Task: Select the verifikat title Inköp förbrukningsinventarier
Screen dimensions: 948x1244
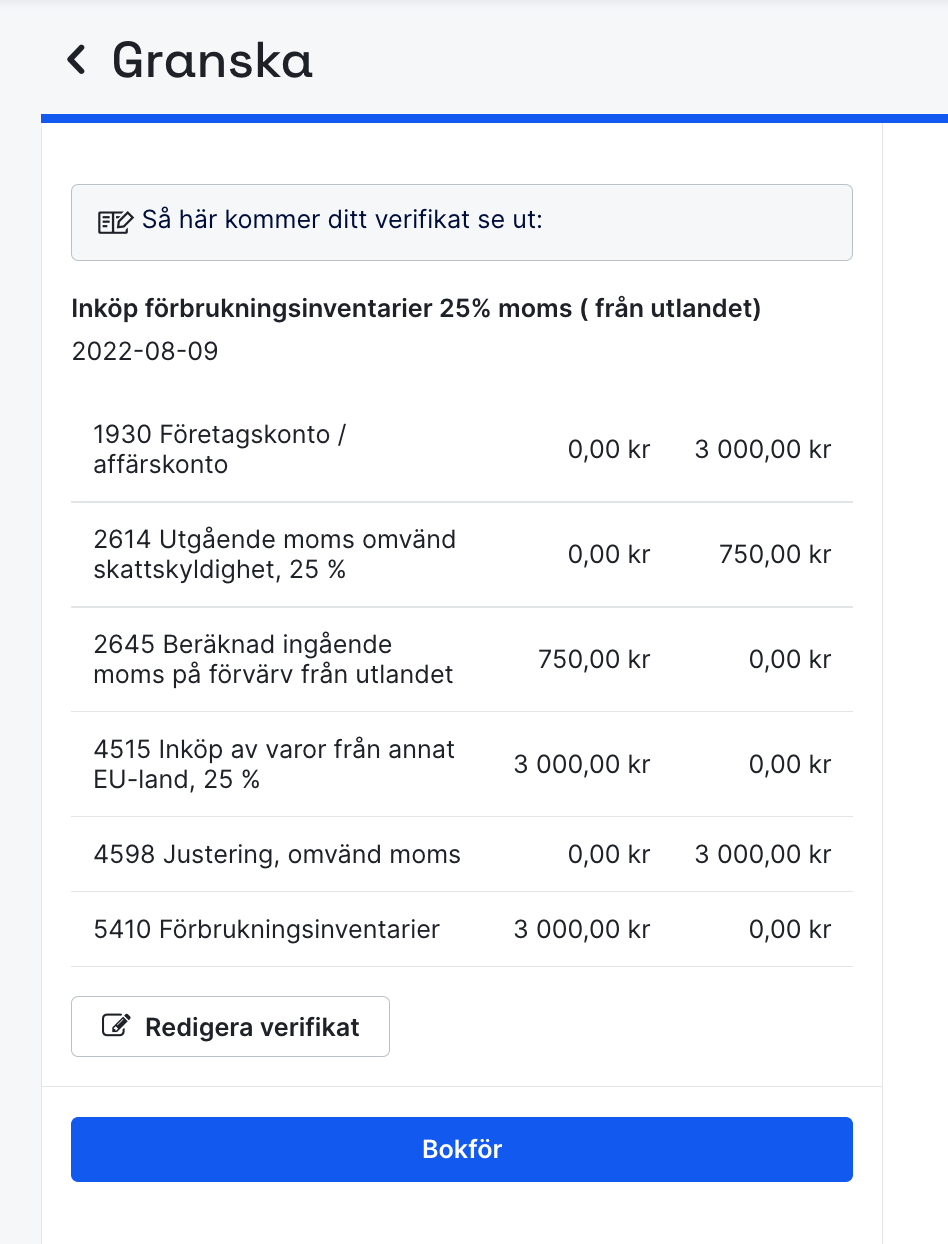Action: tap(416, 308)
